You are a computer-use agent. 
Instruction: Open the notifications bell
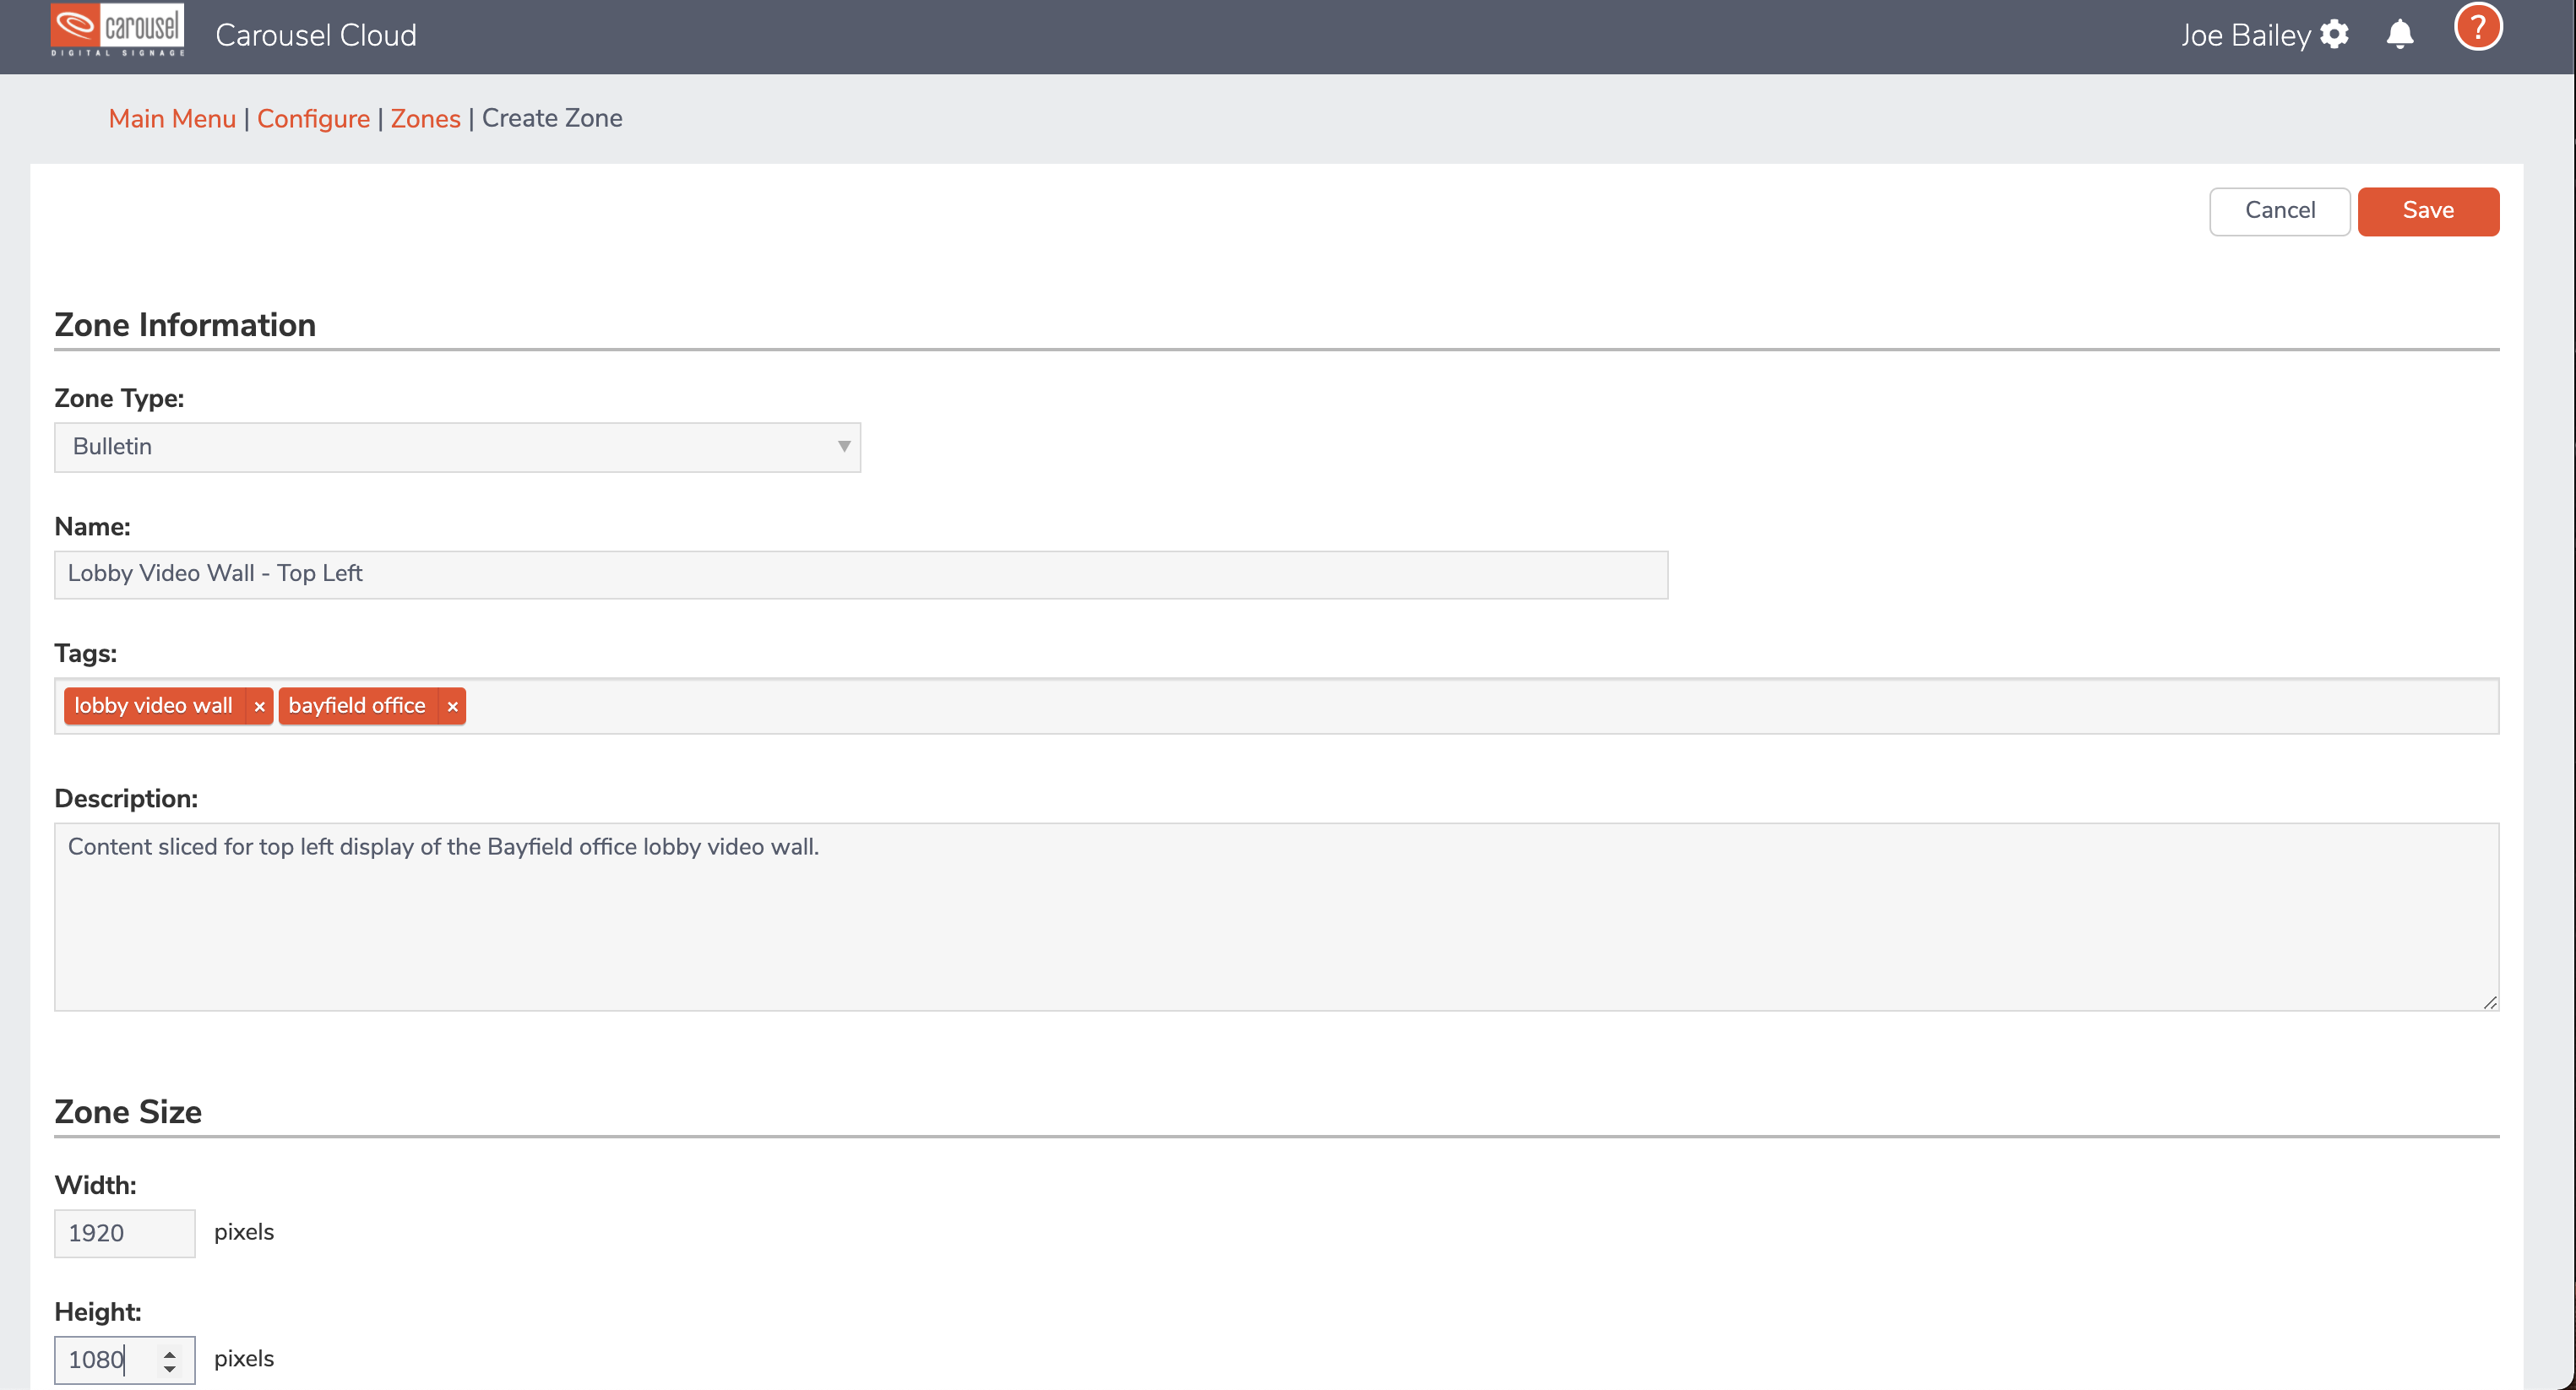click(2400, 35)
